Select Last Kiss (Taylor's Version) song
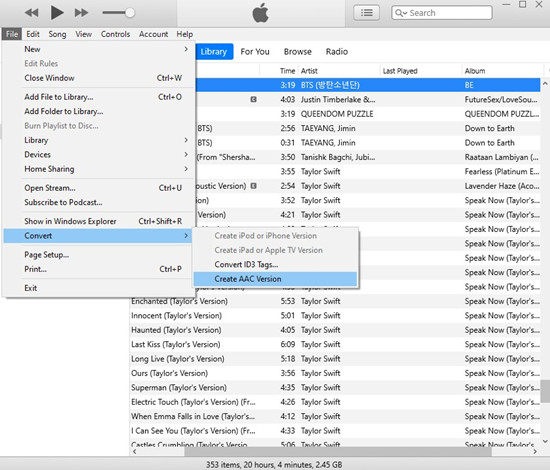Screen dimensions: 550x470 tap(176, 344)
